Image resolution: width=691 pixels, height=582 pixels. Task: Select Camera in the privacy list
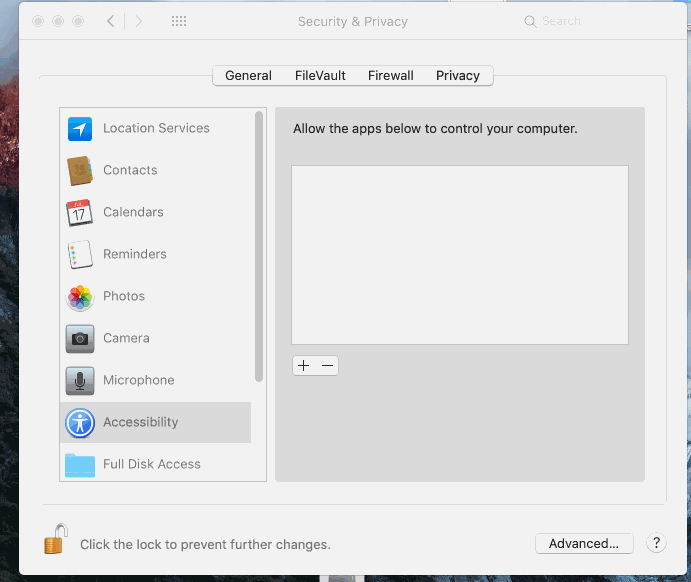click(156, 338)
